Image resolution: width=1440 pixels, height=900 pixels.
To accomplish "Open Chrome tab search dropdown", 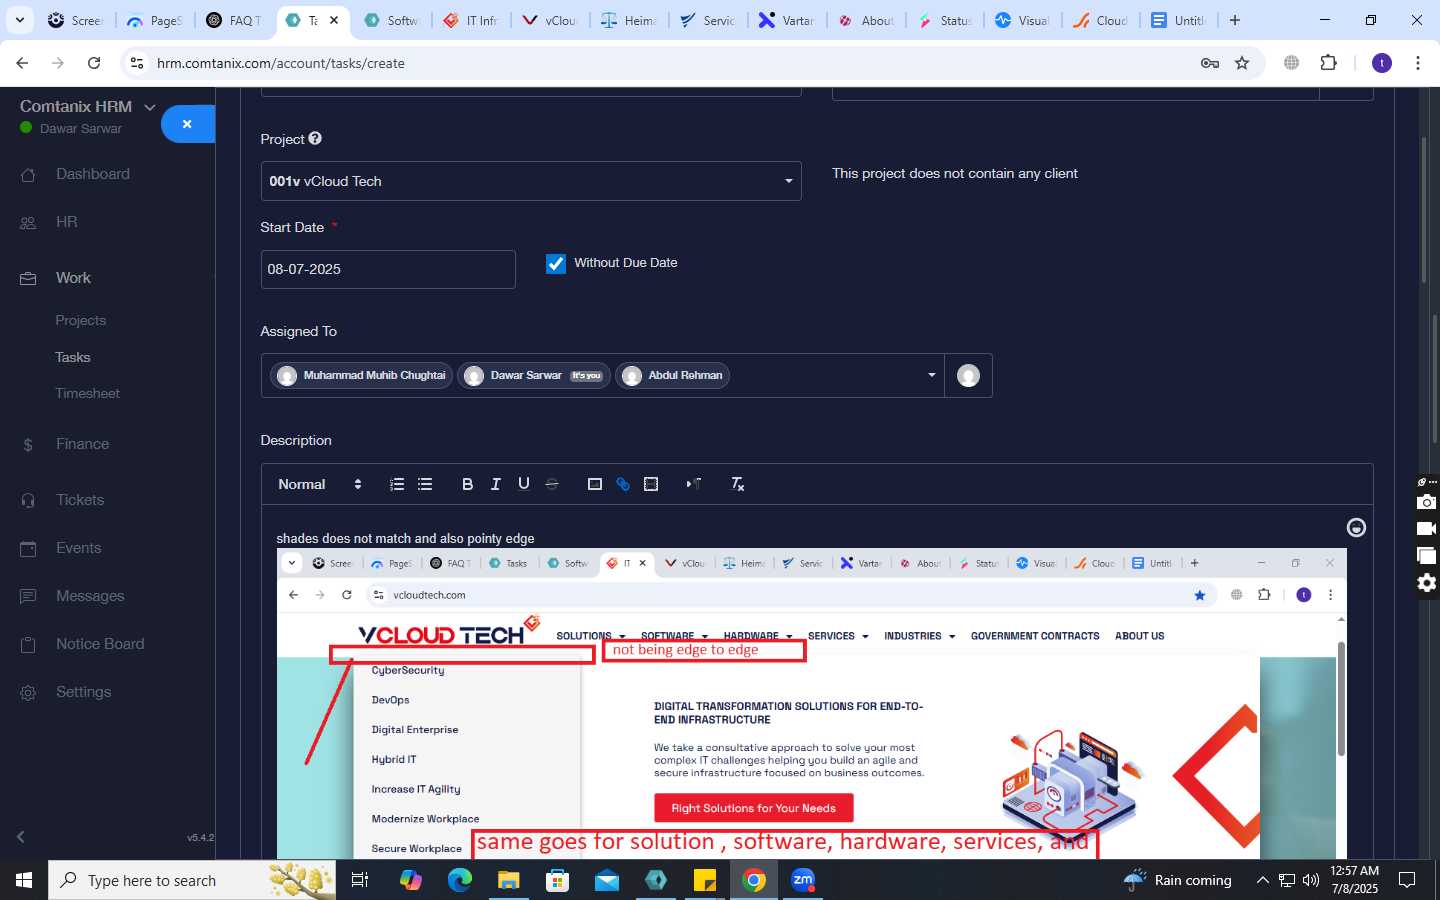I will [20, 20].
